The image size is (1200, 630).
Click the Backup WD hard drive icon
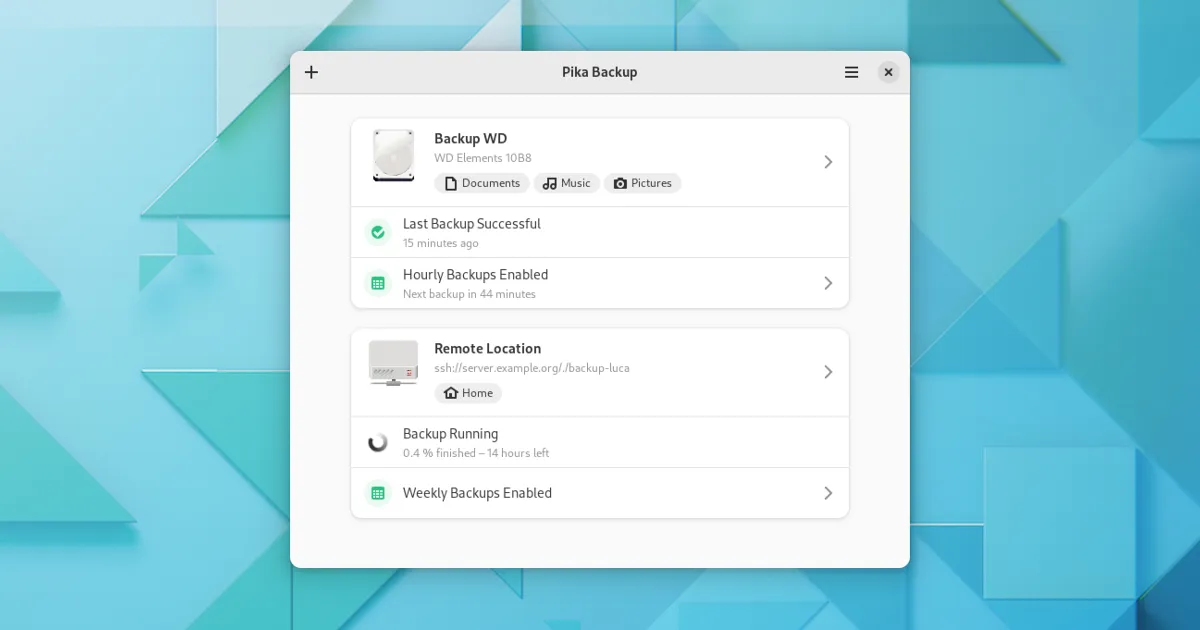(393, 155)
